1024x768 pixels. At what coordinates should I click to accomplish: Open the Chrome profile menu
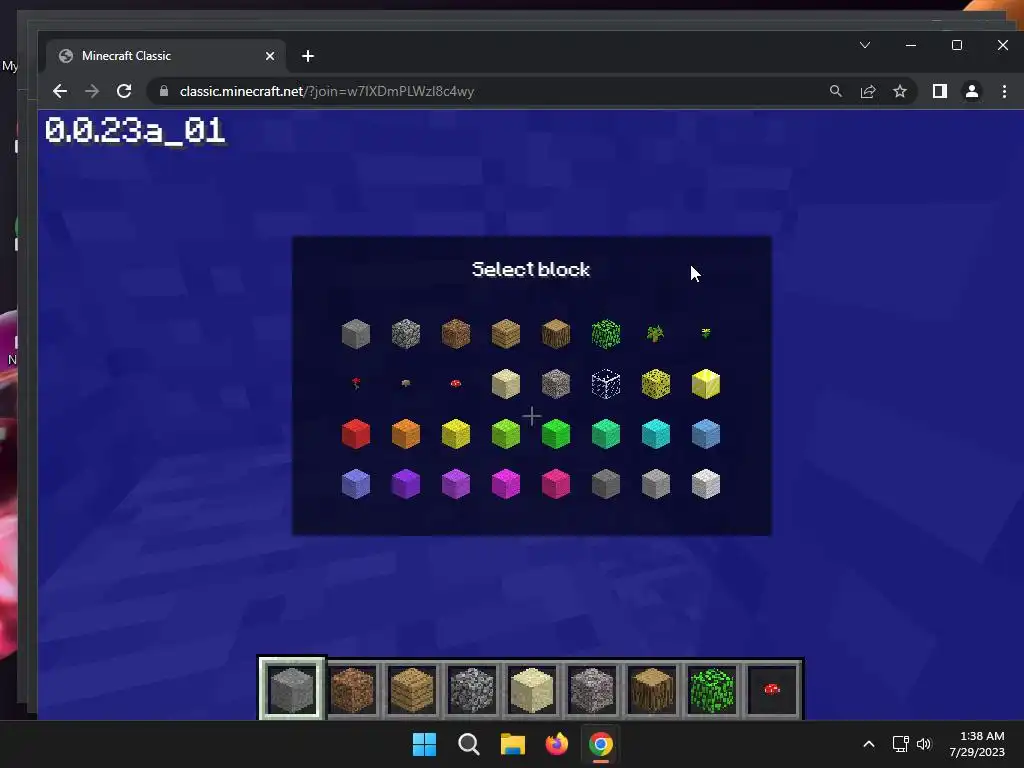[x=972, y=91]
